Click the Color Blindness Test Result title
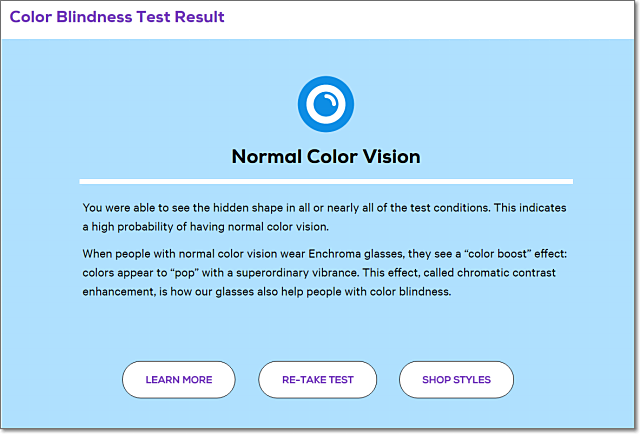This screenshot has width=640, height=434. (x=117, y=17)
